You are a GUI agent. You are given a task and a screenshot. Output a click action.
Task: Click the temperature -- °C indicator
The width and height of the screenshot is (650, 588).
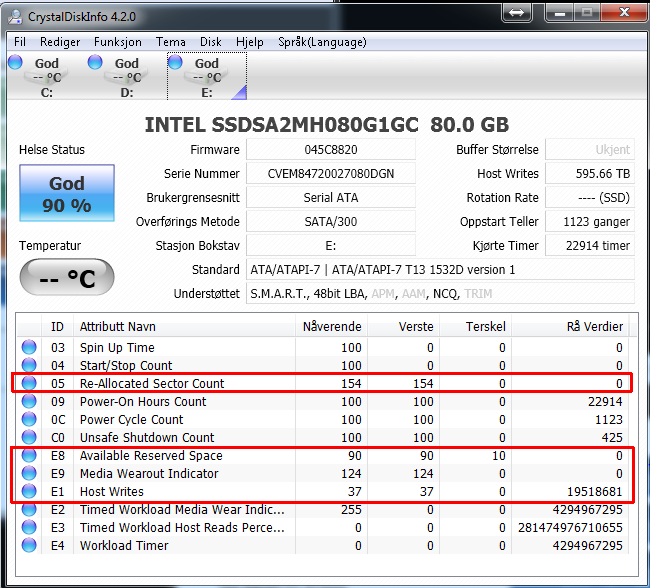[67, 277]
